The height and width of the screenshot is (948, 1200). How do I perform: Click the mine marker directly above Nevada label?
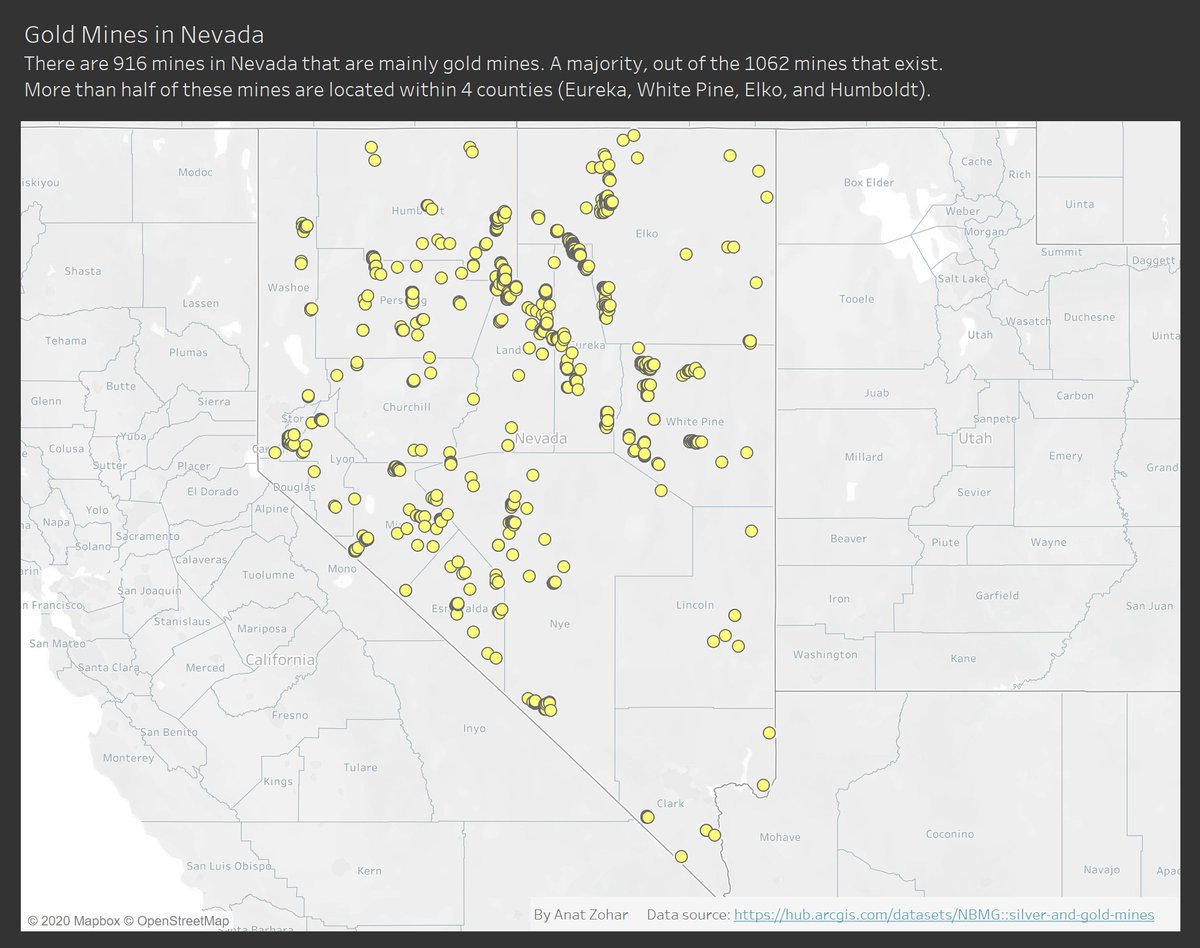click(x=510, y=427)
